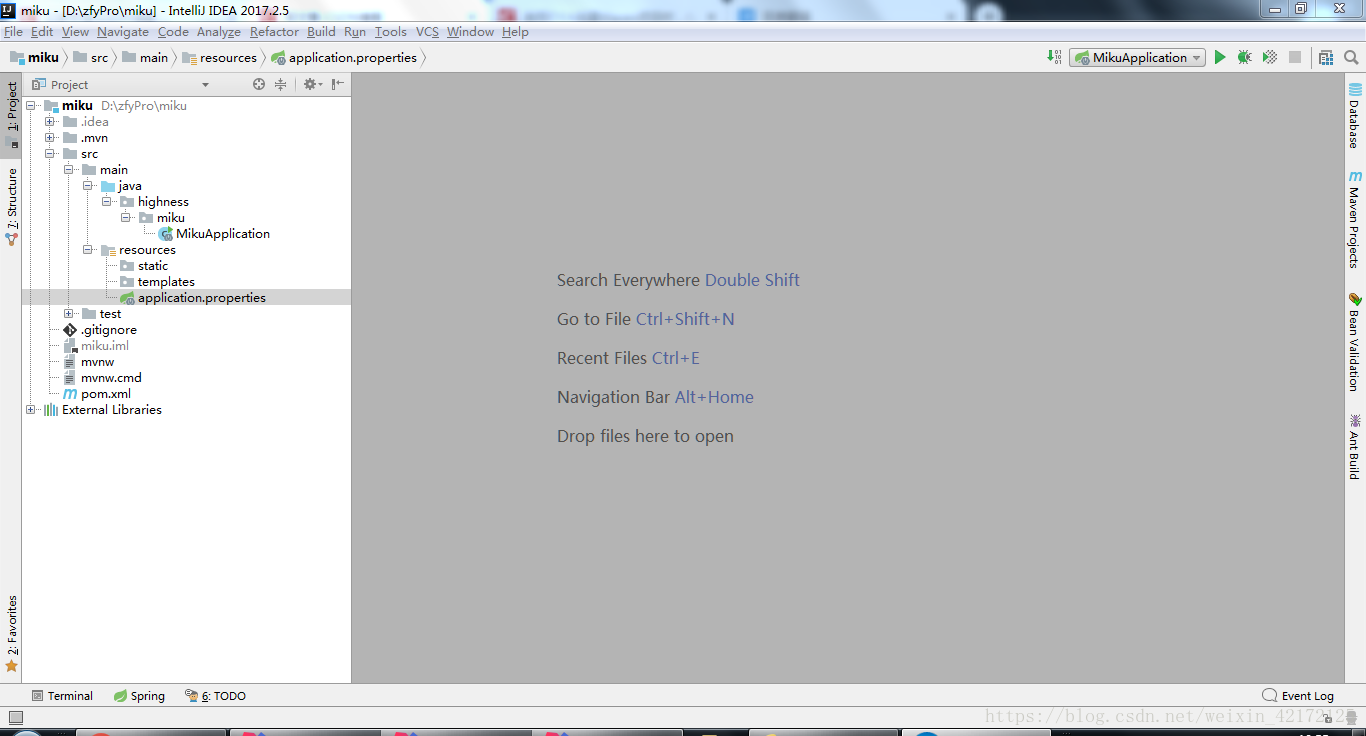Viewport: 1366px width, 736px height.
Task: Run MikuApplication with coverage
Action: 1270,58
